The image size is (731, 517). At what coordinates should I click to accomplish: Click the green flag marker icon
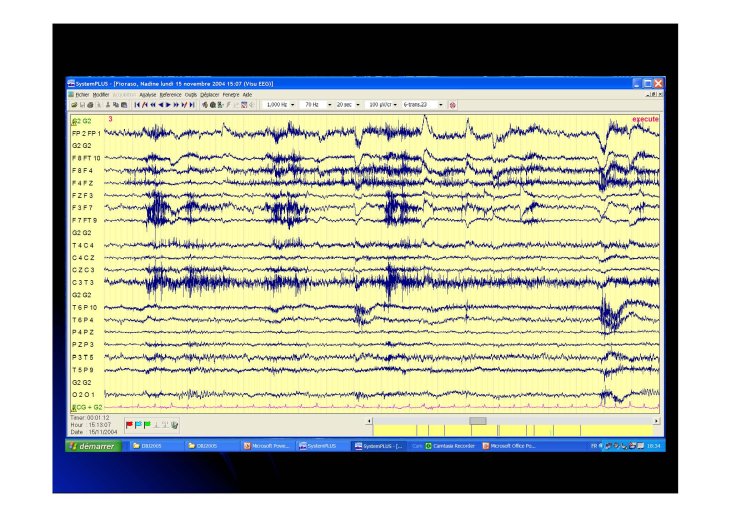(147, 424)
